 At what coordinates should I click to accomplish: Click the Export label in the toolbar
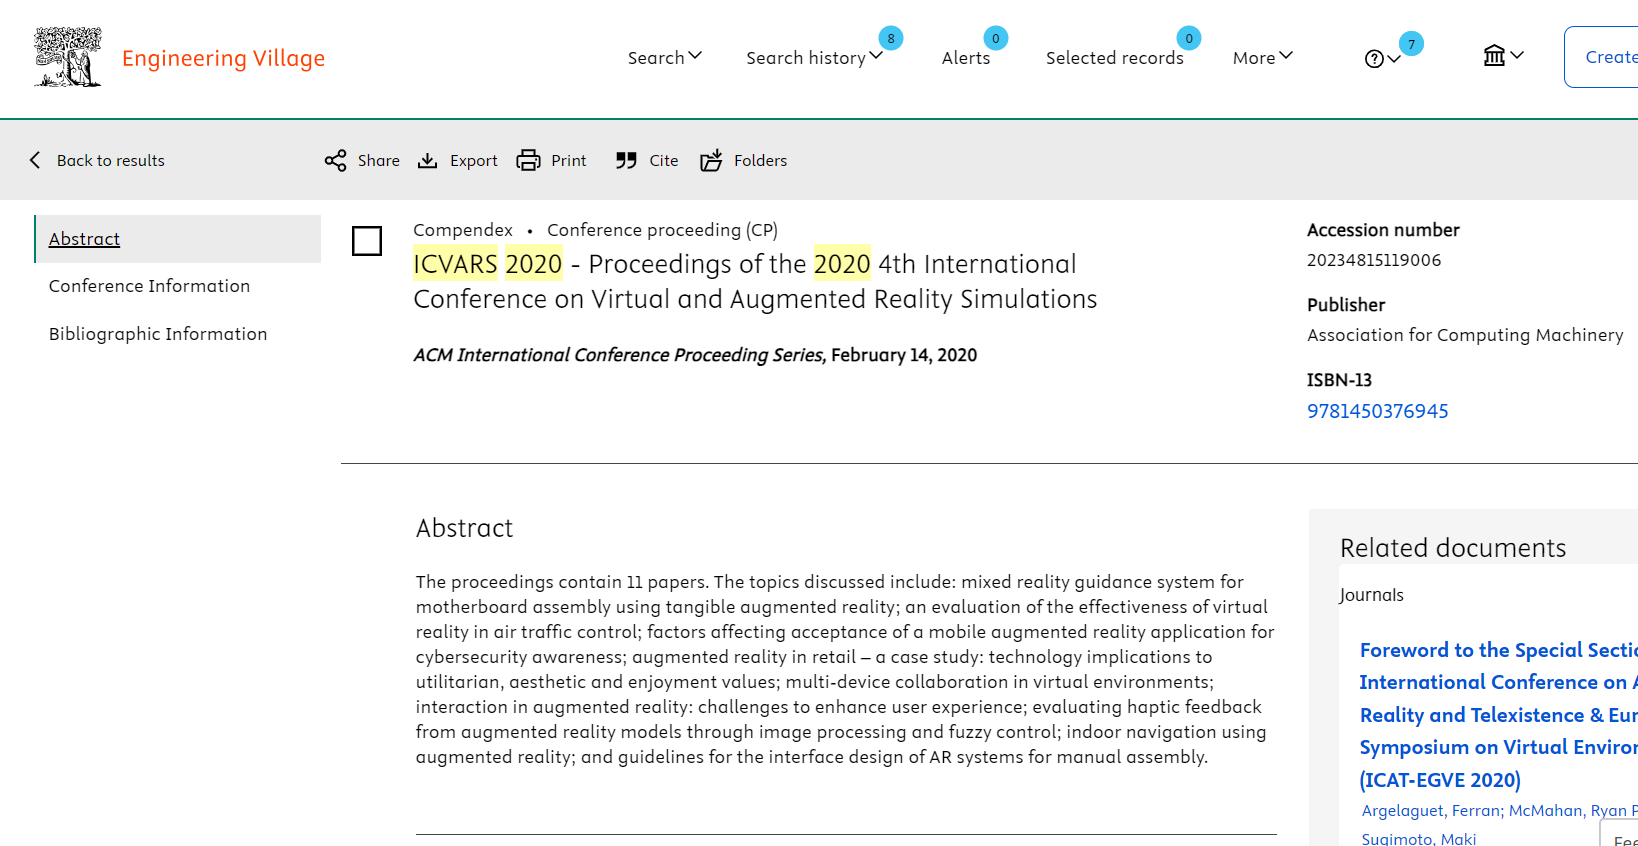click(473, 160)
